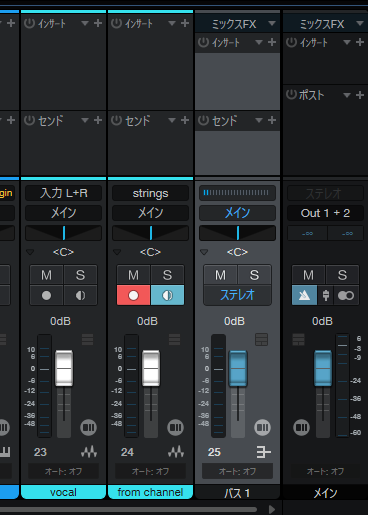The image size is (368, 515).
Task: Solo バス 1
Action: (254, 275)
